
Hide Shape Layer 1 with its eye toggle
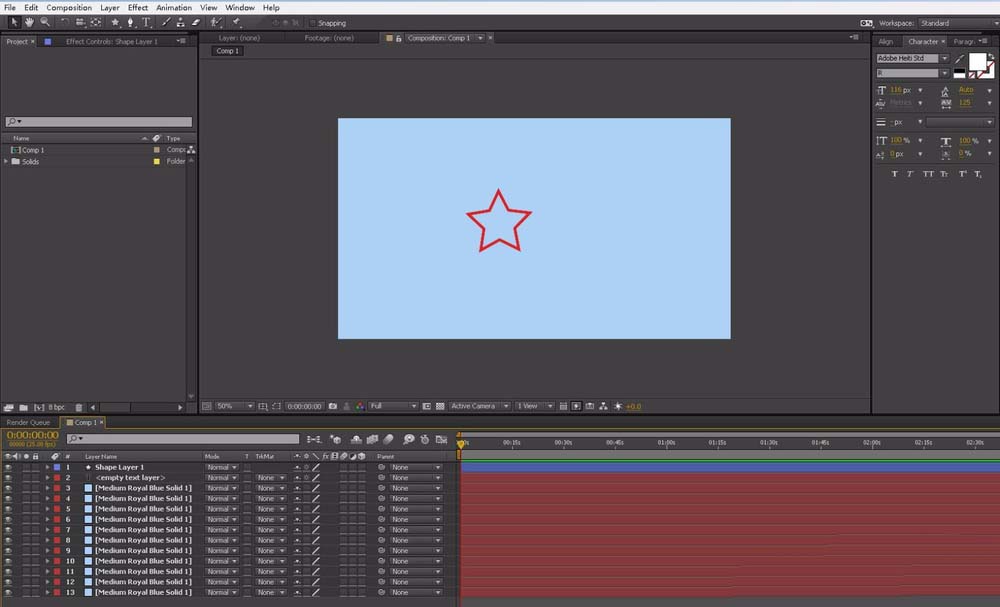[x=8, y=467]
